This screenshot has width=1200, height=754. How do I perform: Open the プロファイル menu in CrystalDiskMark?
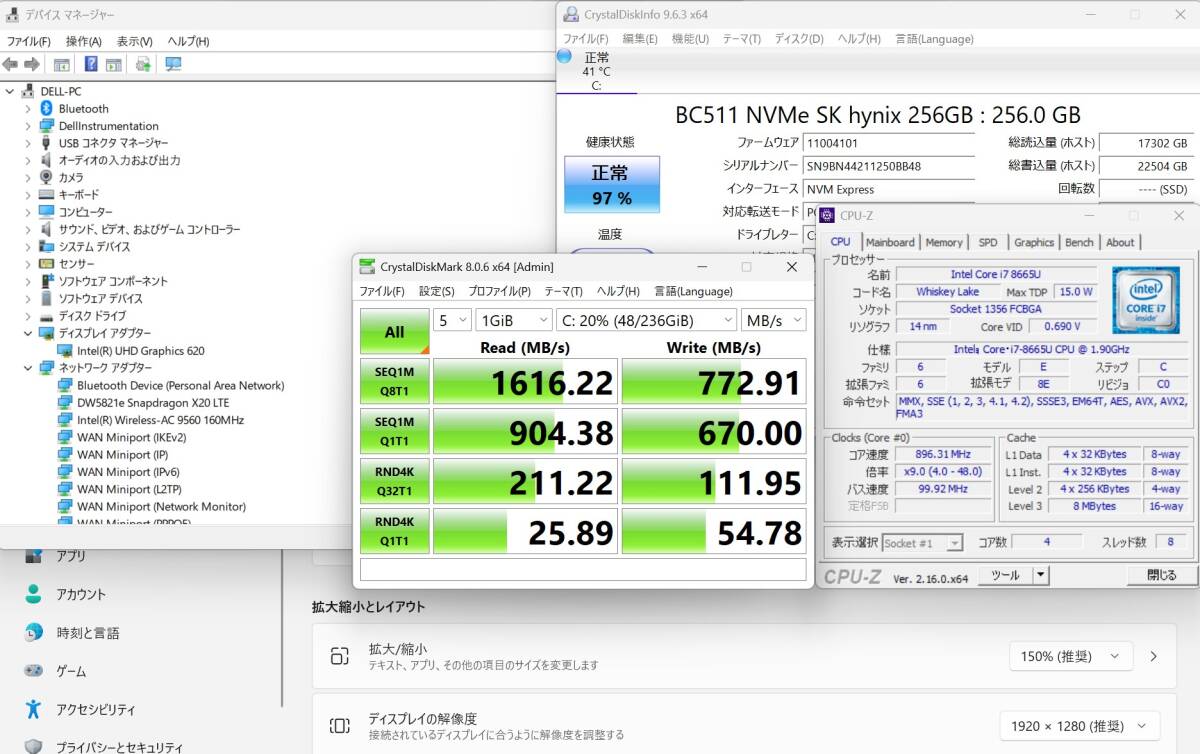click(x=499, y=291)
